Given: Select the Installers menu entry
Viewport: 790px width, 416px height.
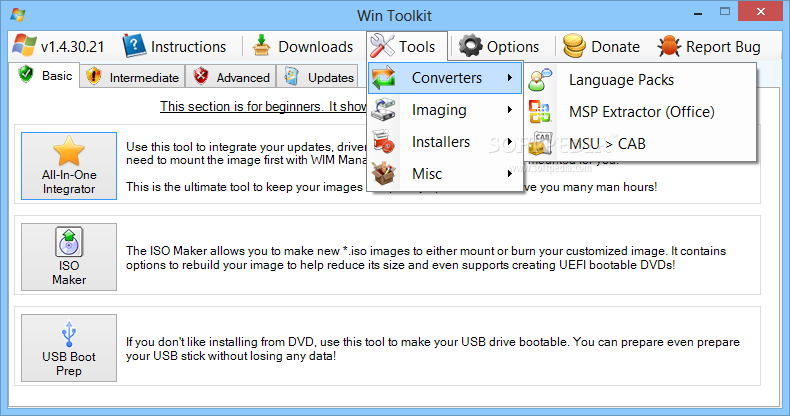Looking at the screenshot, I should click(445, 142).
